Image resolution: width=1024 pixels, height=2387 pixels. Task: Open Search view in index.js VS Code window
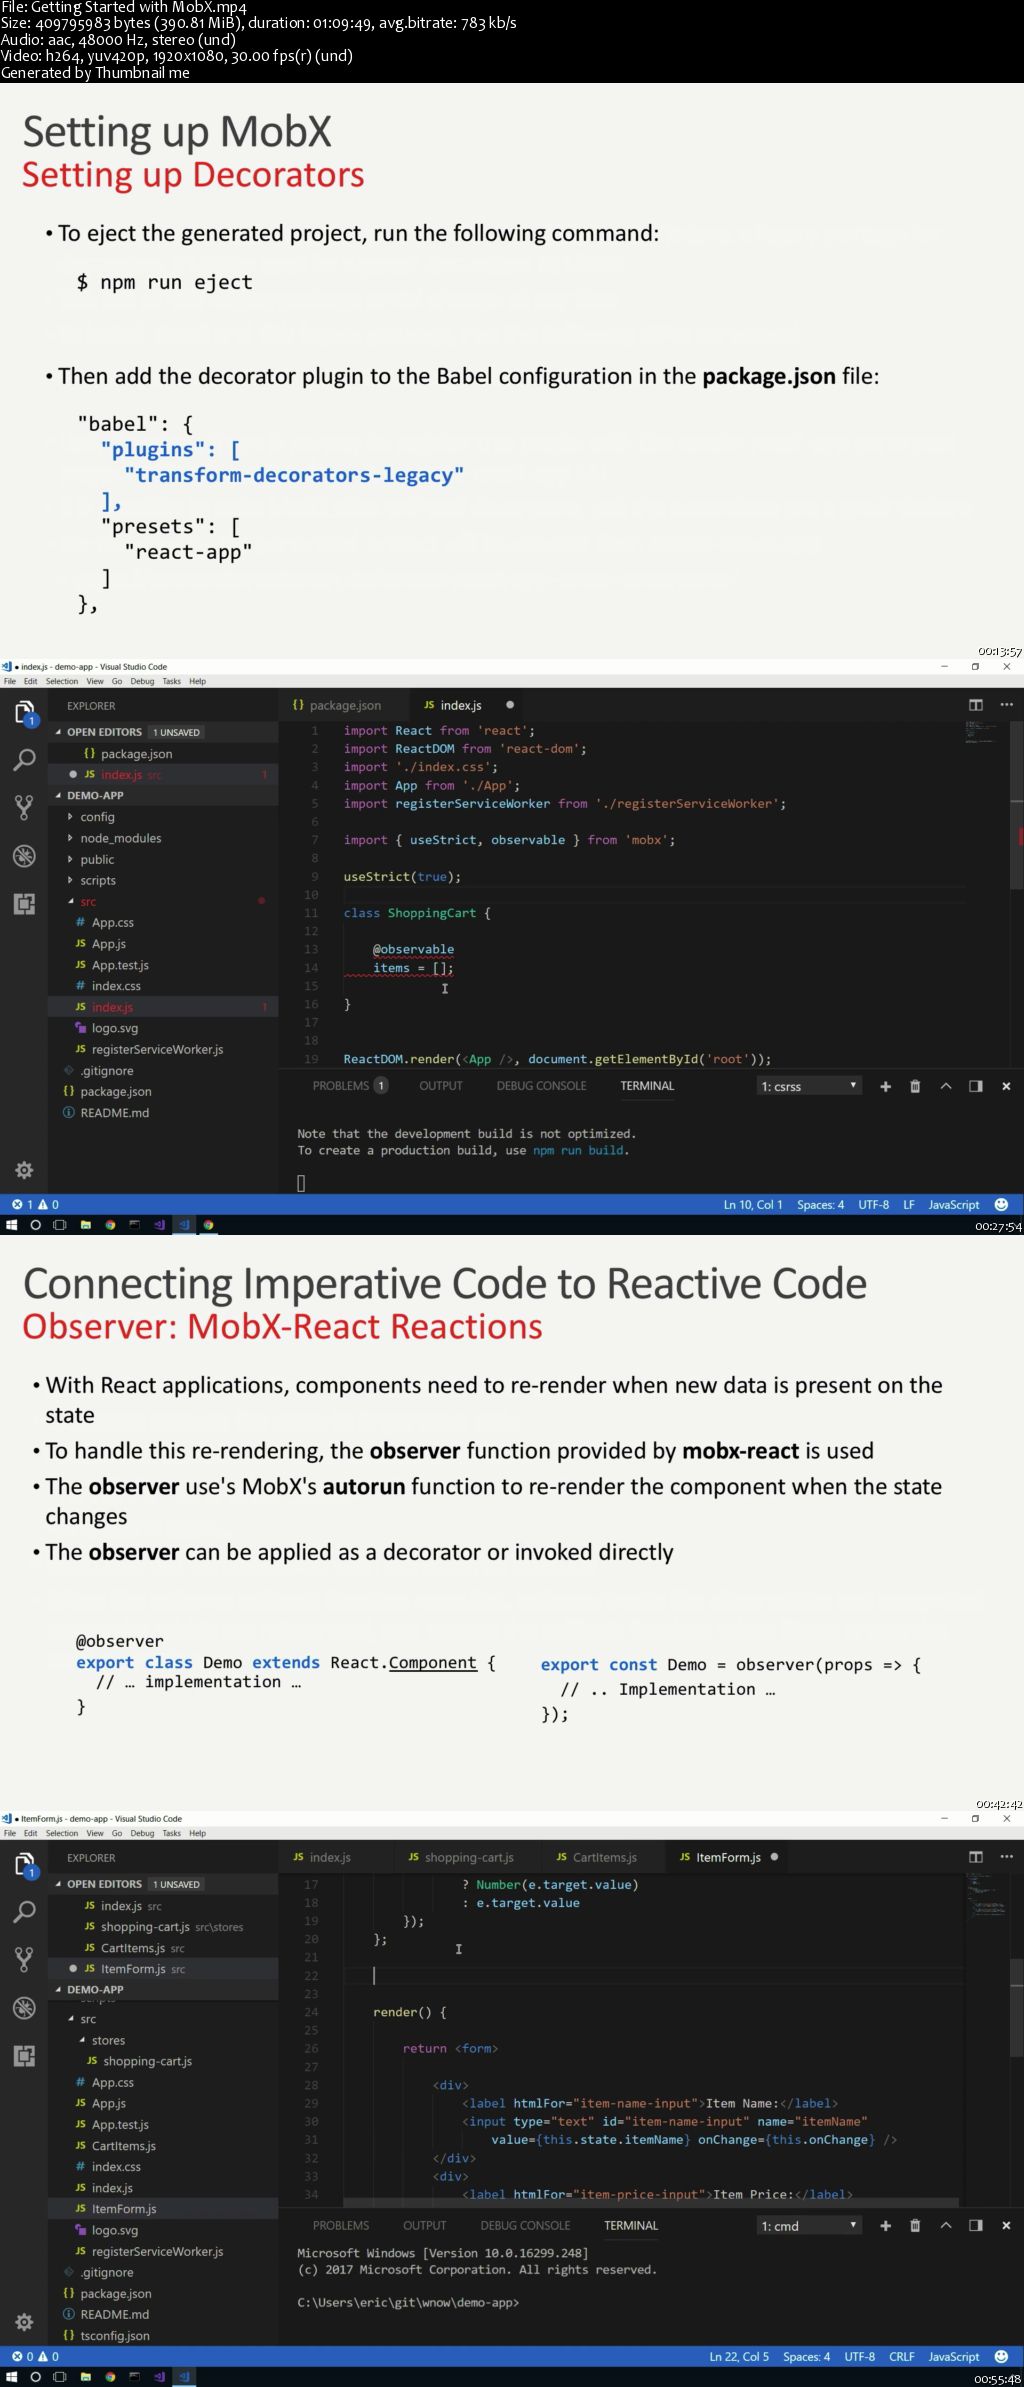[x=24, y=760]
